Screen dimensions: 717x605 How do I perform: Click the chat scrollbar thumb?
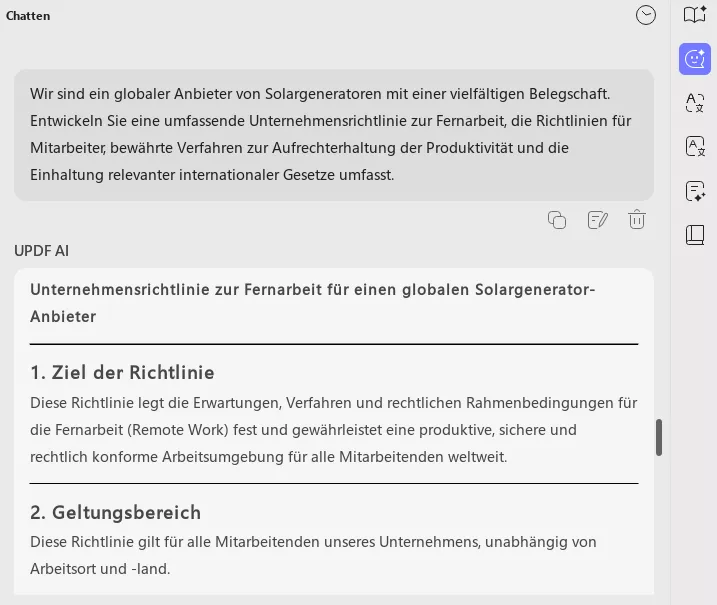point(659,437)
